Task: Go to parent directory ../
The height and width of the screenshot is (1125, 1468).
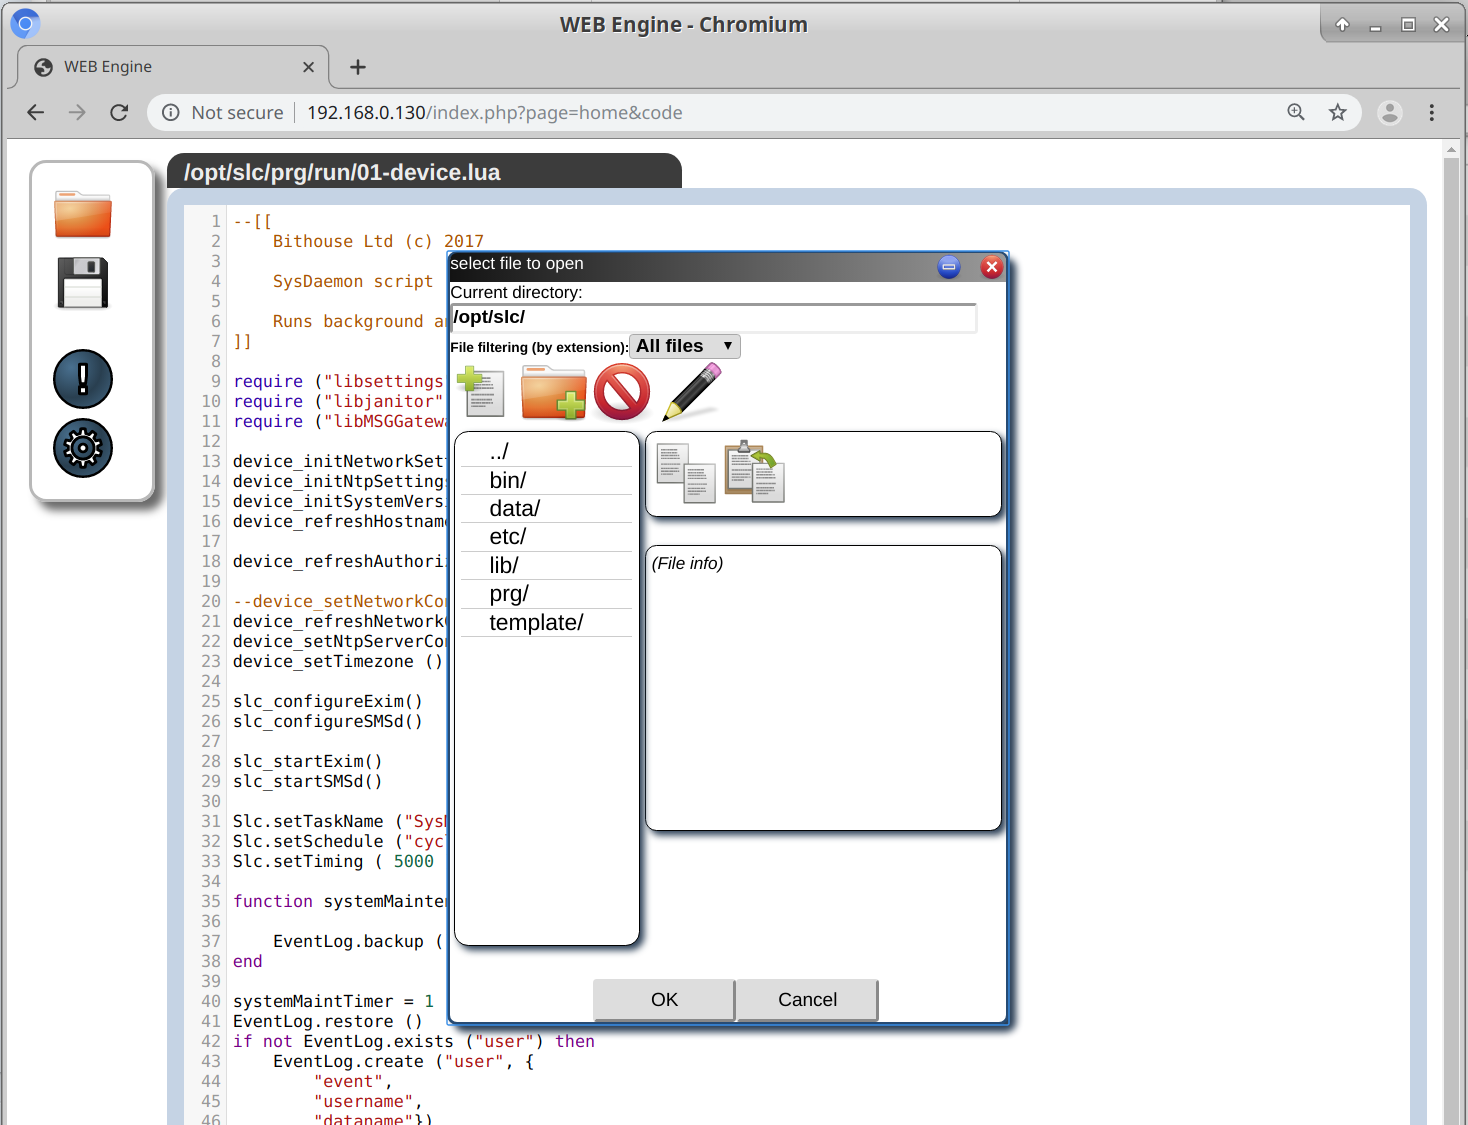Action: point(546,452)
